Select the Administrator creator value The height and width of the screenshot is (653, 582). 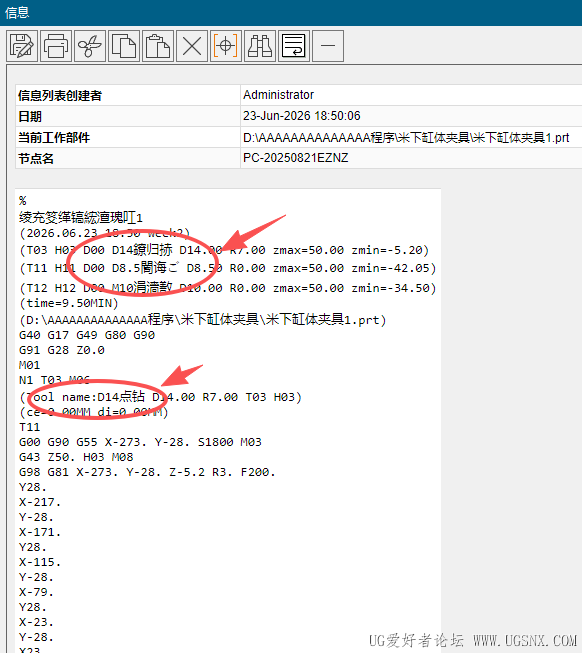coord(279,95)
